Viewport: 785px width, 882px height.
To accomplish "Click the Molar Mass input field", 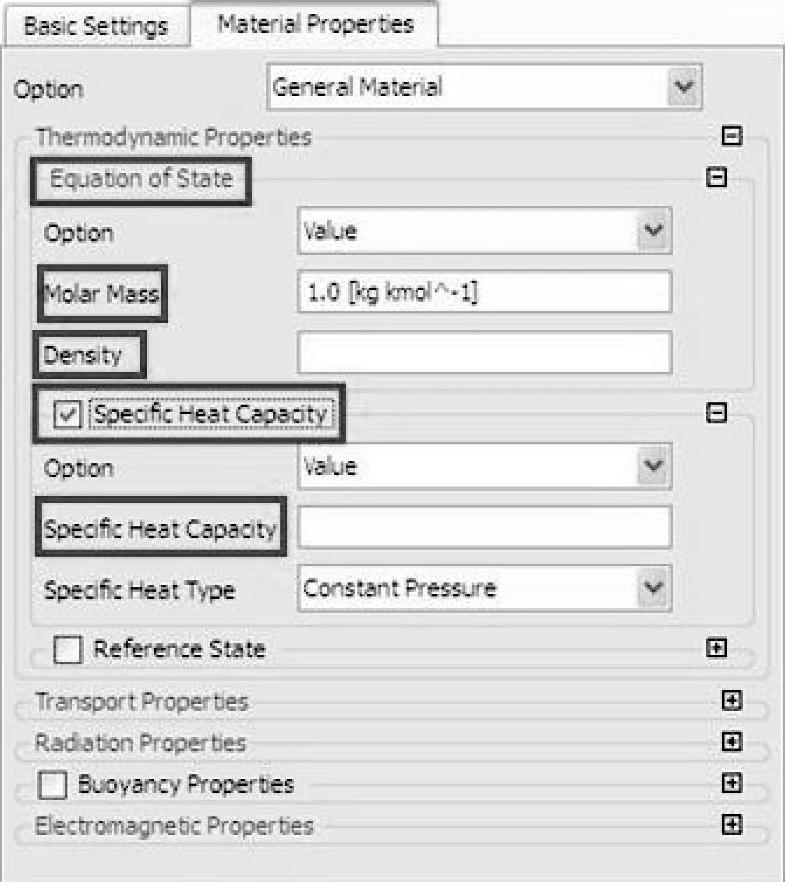I will tap(484, 292).
